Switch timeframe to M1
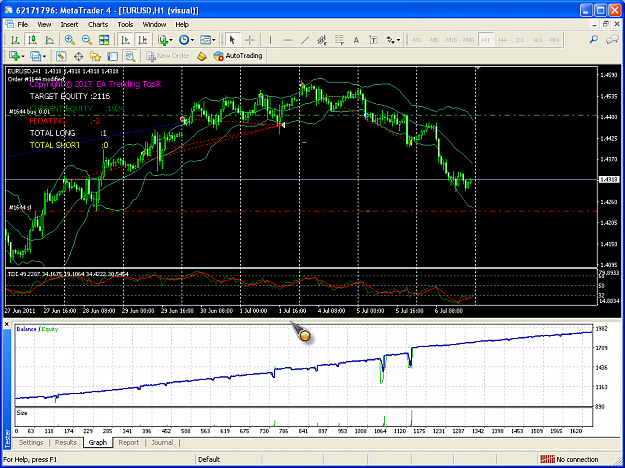The image size is (625, 468). 417,40
